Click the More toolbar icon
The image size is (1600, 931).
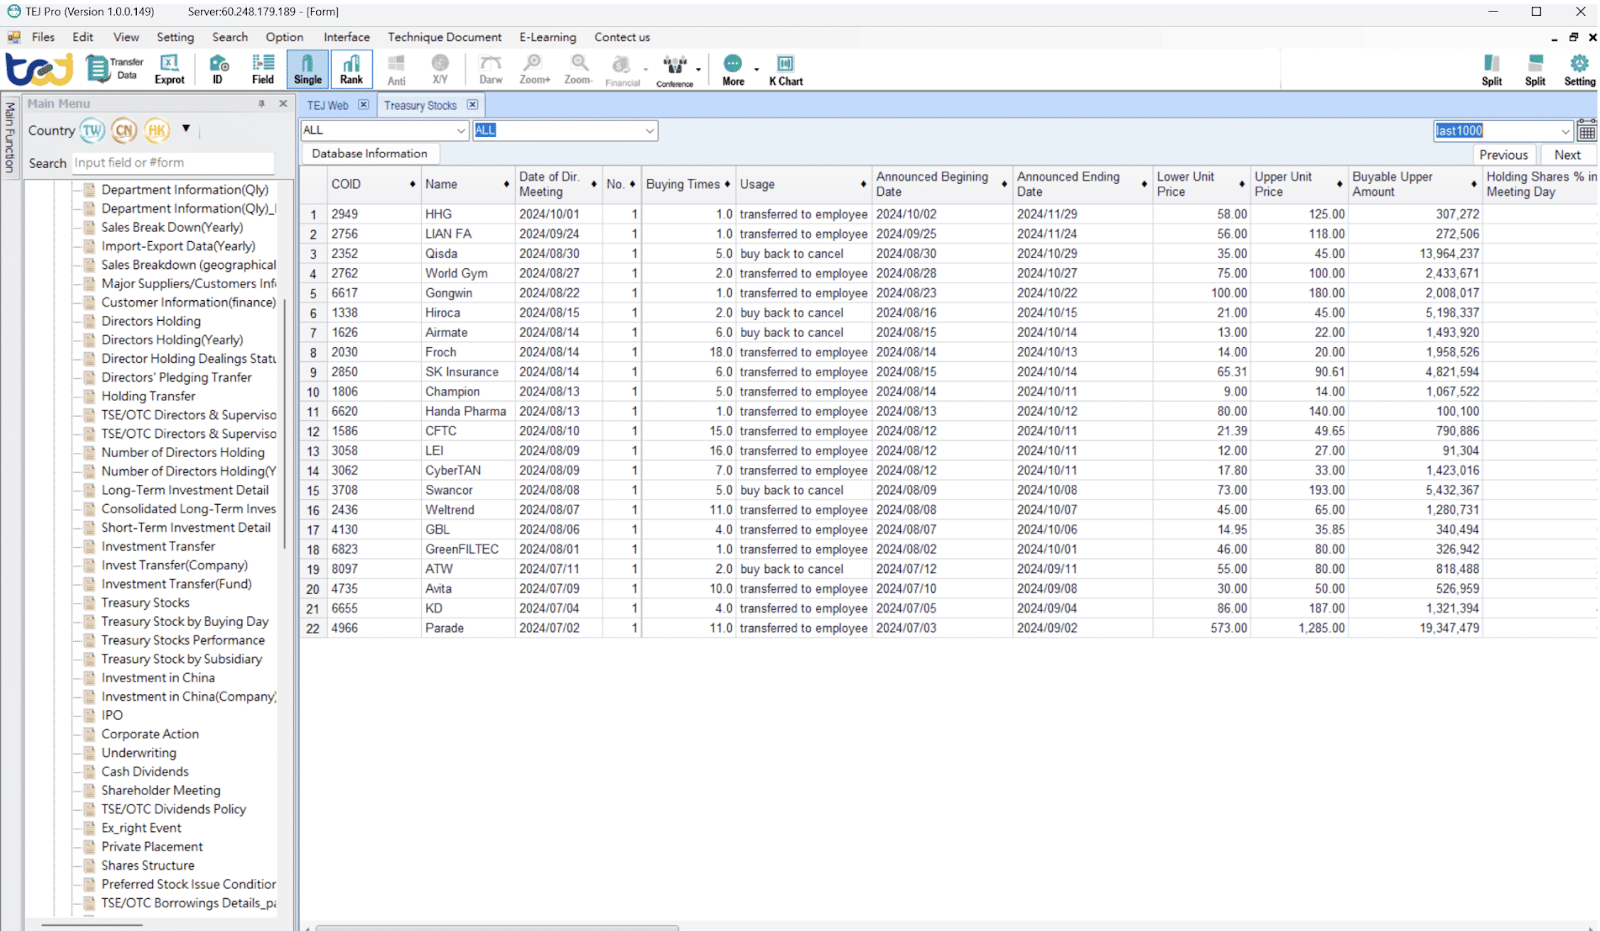coord(733,68)
